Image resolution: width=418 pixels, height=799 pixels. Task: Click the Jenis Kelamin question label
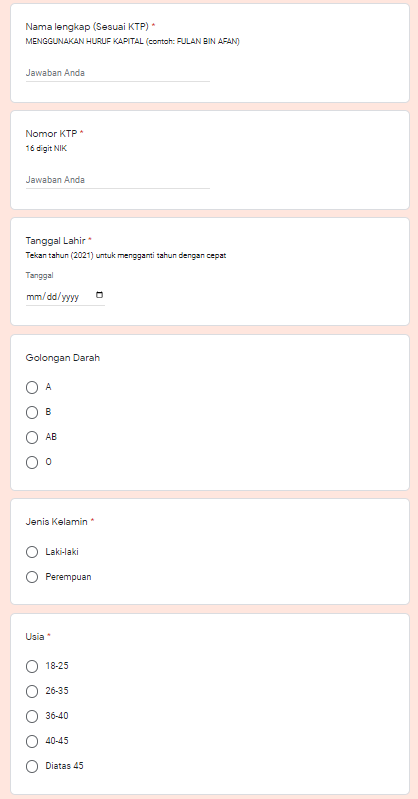[57, 522]
